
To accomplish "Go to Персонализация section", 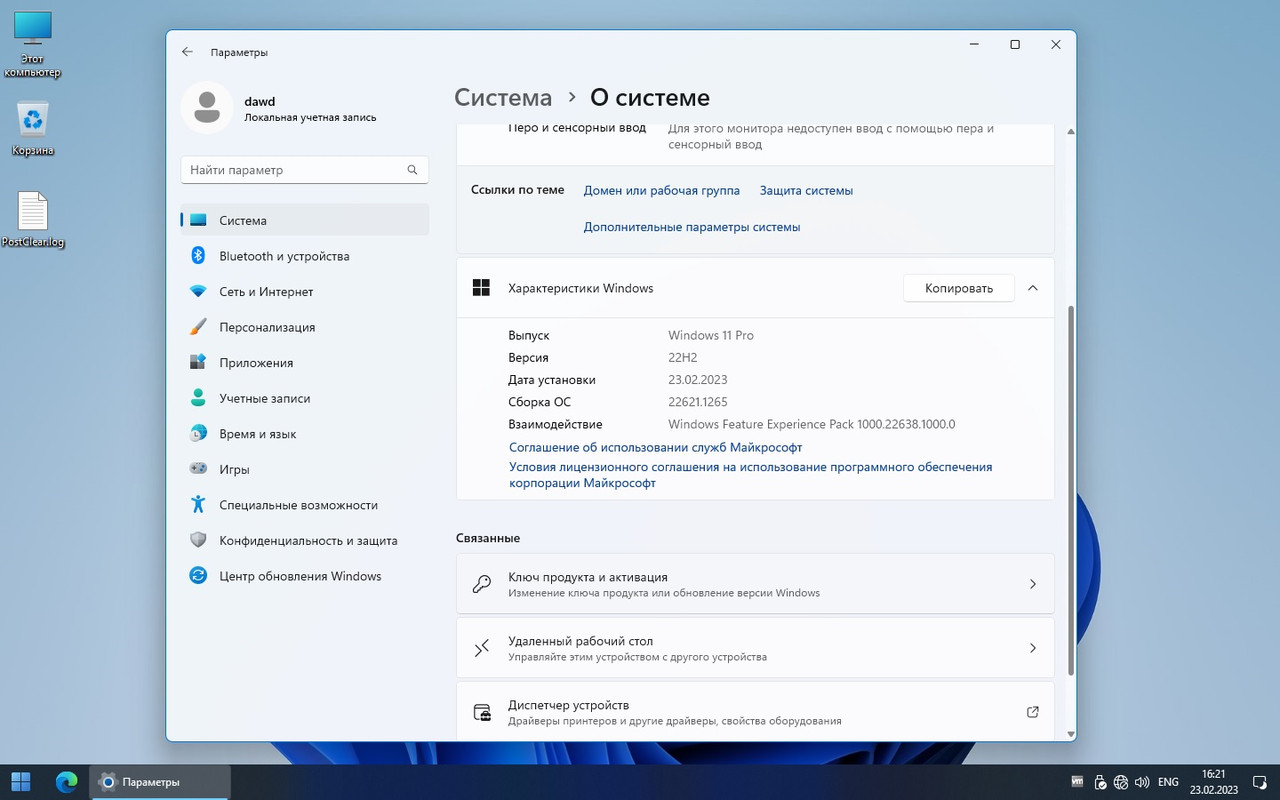I will click(304, 327).
